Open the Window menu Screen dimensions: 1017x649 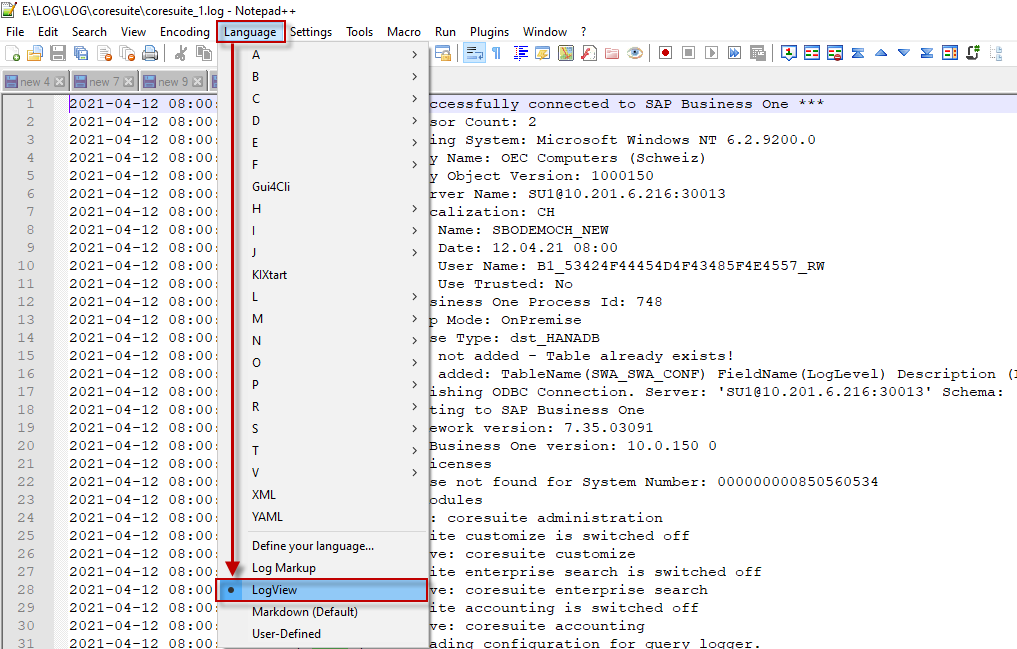pyautogui.click(x=544, y=32)
